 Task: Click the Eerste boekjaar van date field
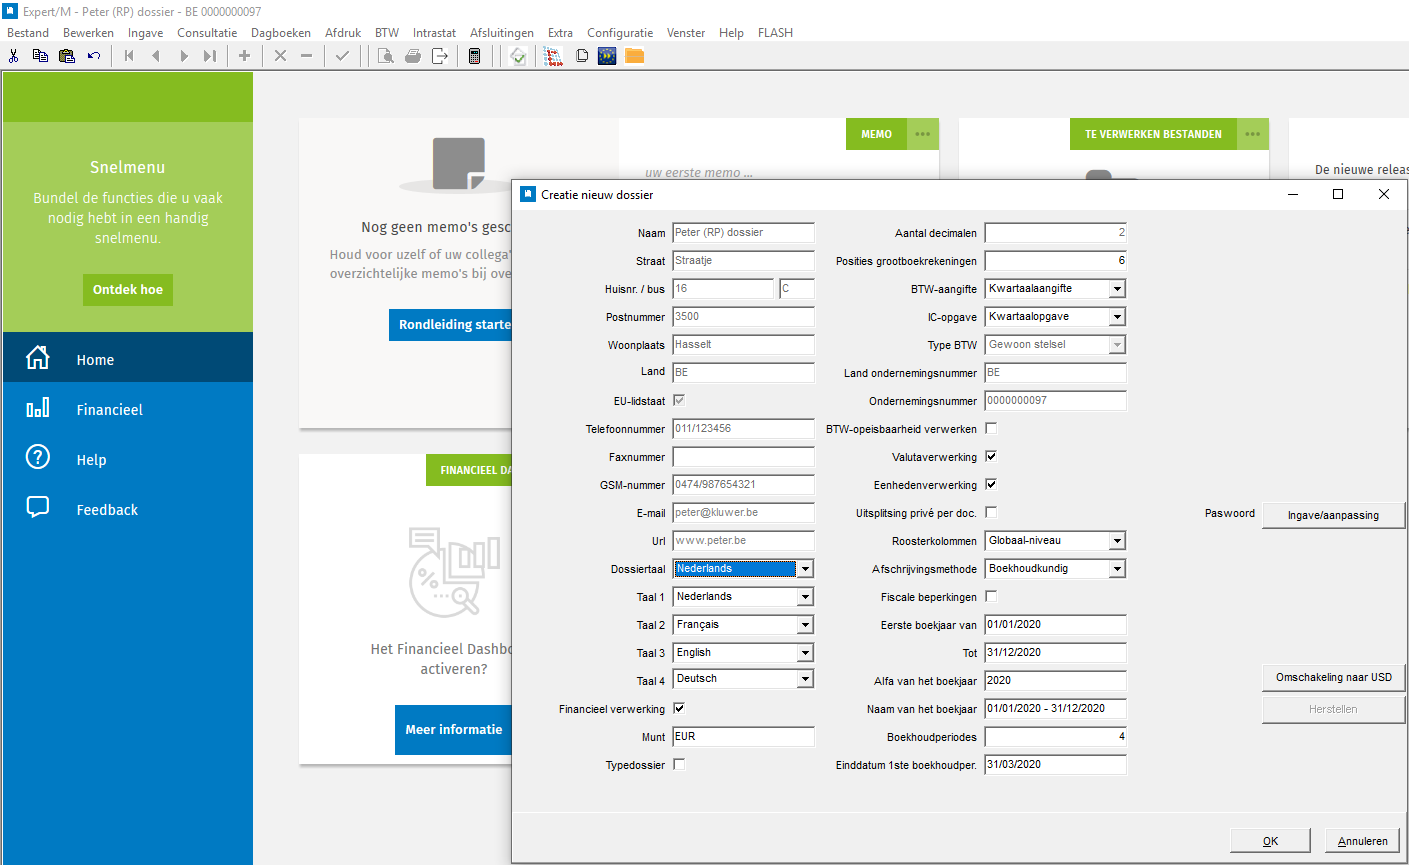click(x=1054, y=625)
